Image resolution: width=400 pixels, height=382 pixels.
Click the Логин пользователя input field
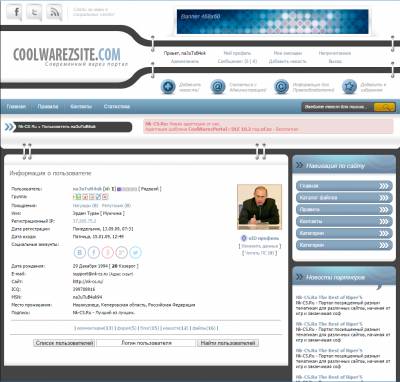click(146, 343)
